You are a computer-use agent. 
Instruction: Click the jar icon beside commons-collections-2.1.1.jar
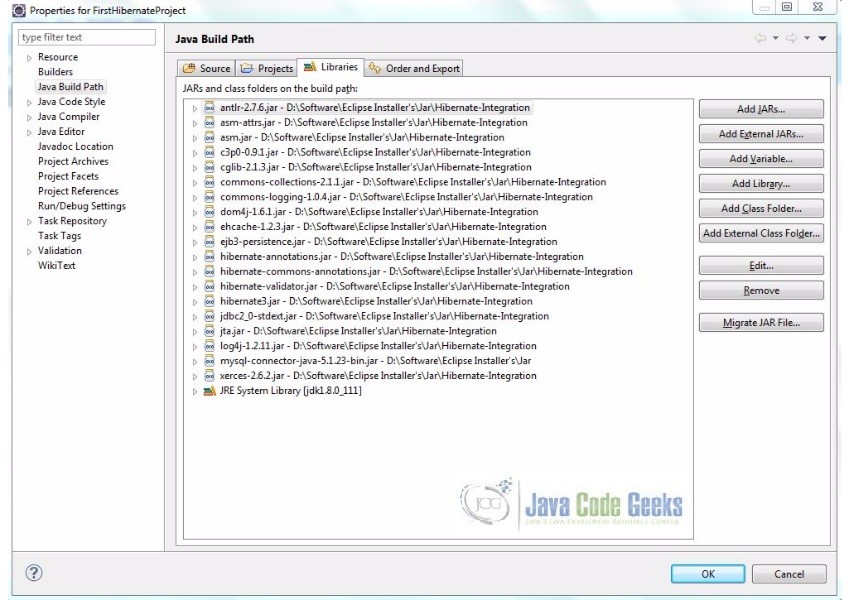point(209,182)
